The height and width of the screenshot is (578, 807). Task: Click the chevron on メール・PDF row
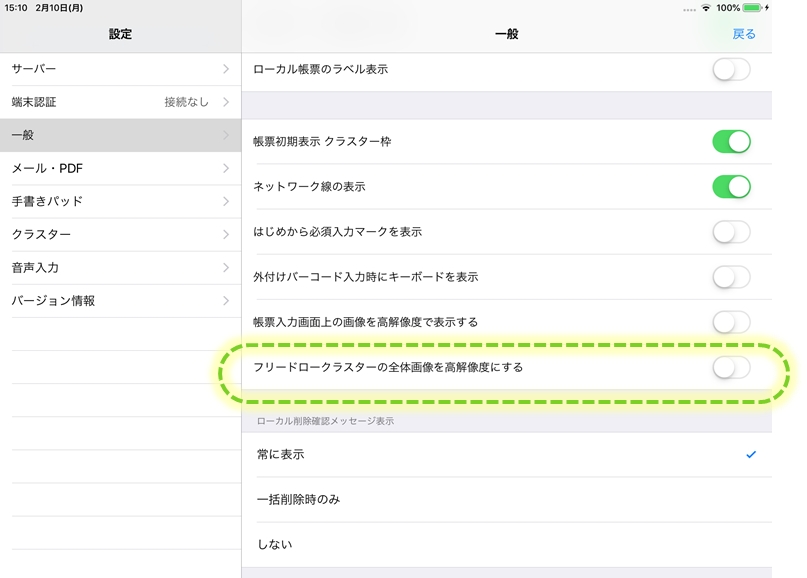click(x=226, y=168)
